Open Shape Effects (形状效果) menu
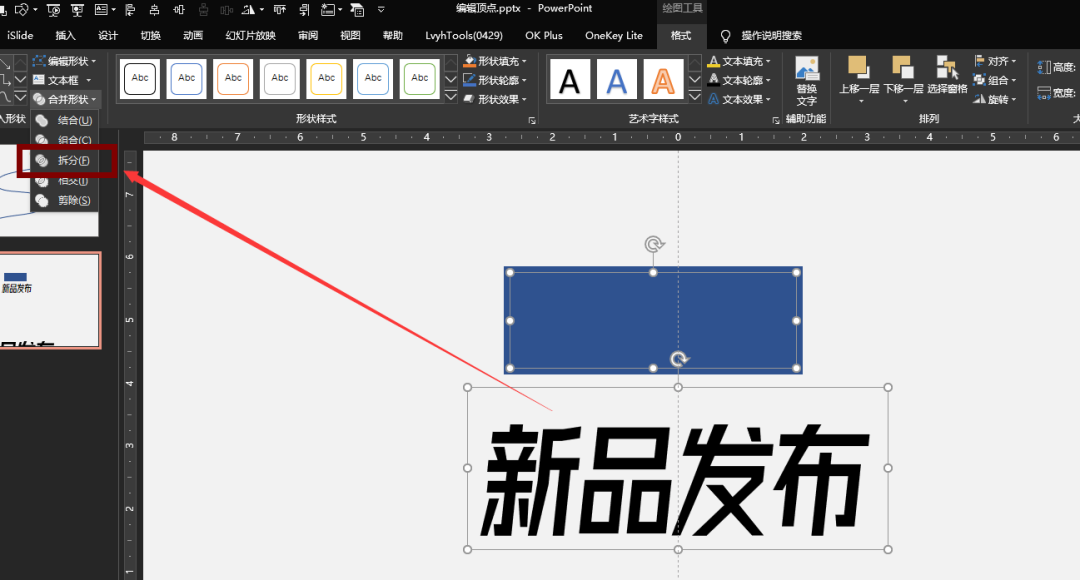Image resolution: width=1080 pixels, height=580 pixels. [495, 99]
